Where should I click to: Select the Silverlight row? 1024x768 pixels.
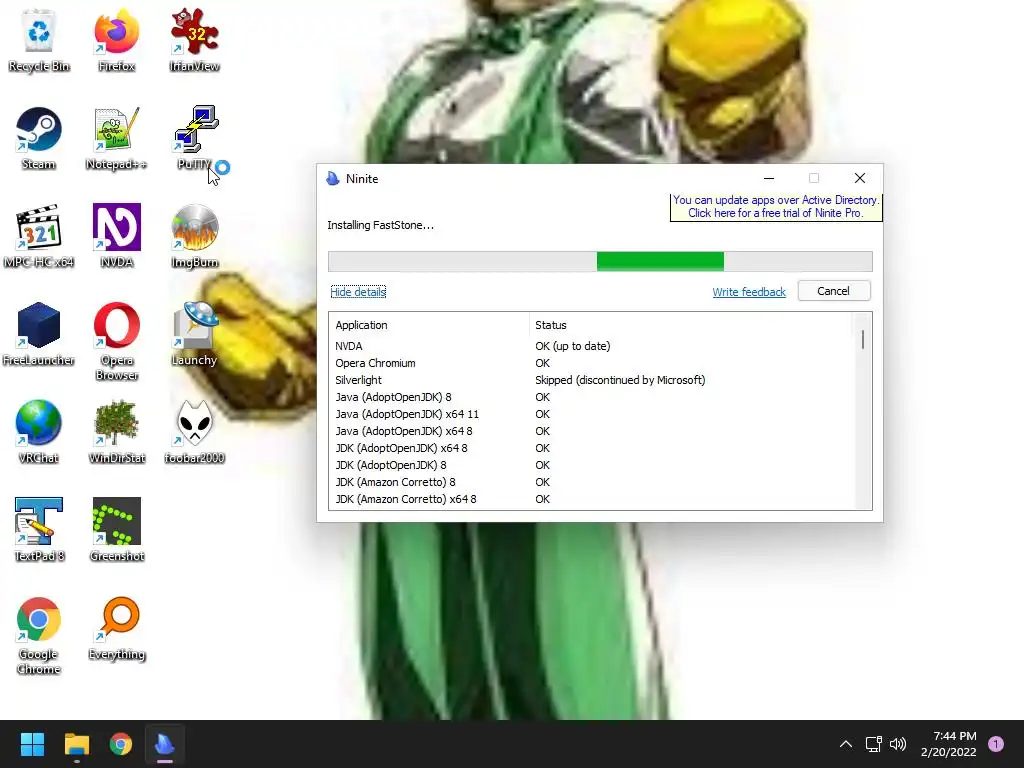pos(591,380)
